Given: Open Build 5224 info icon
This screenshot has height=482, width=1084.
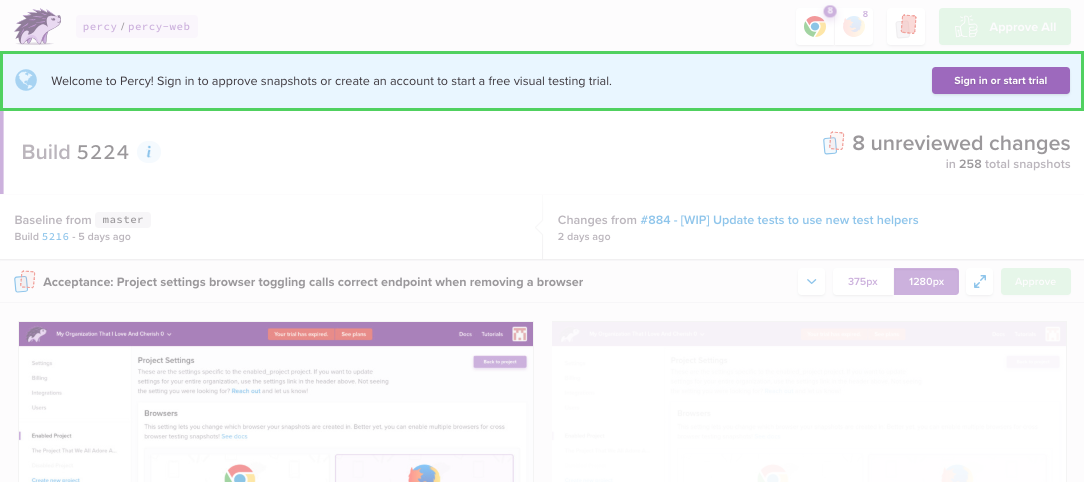Looking at the screenshot, I should pyautogui.click(x=149, y=152).
